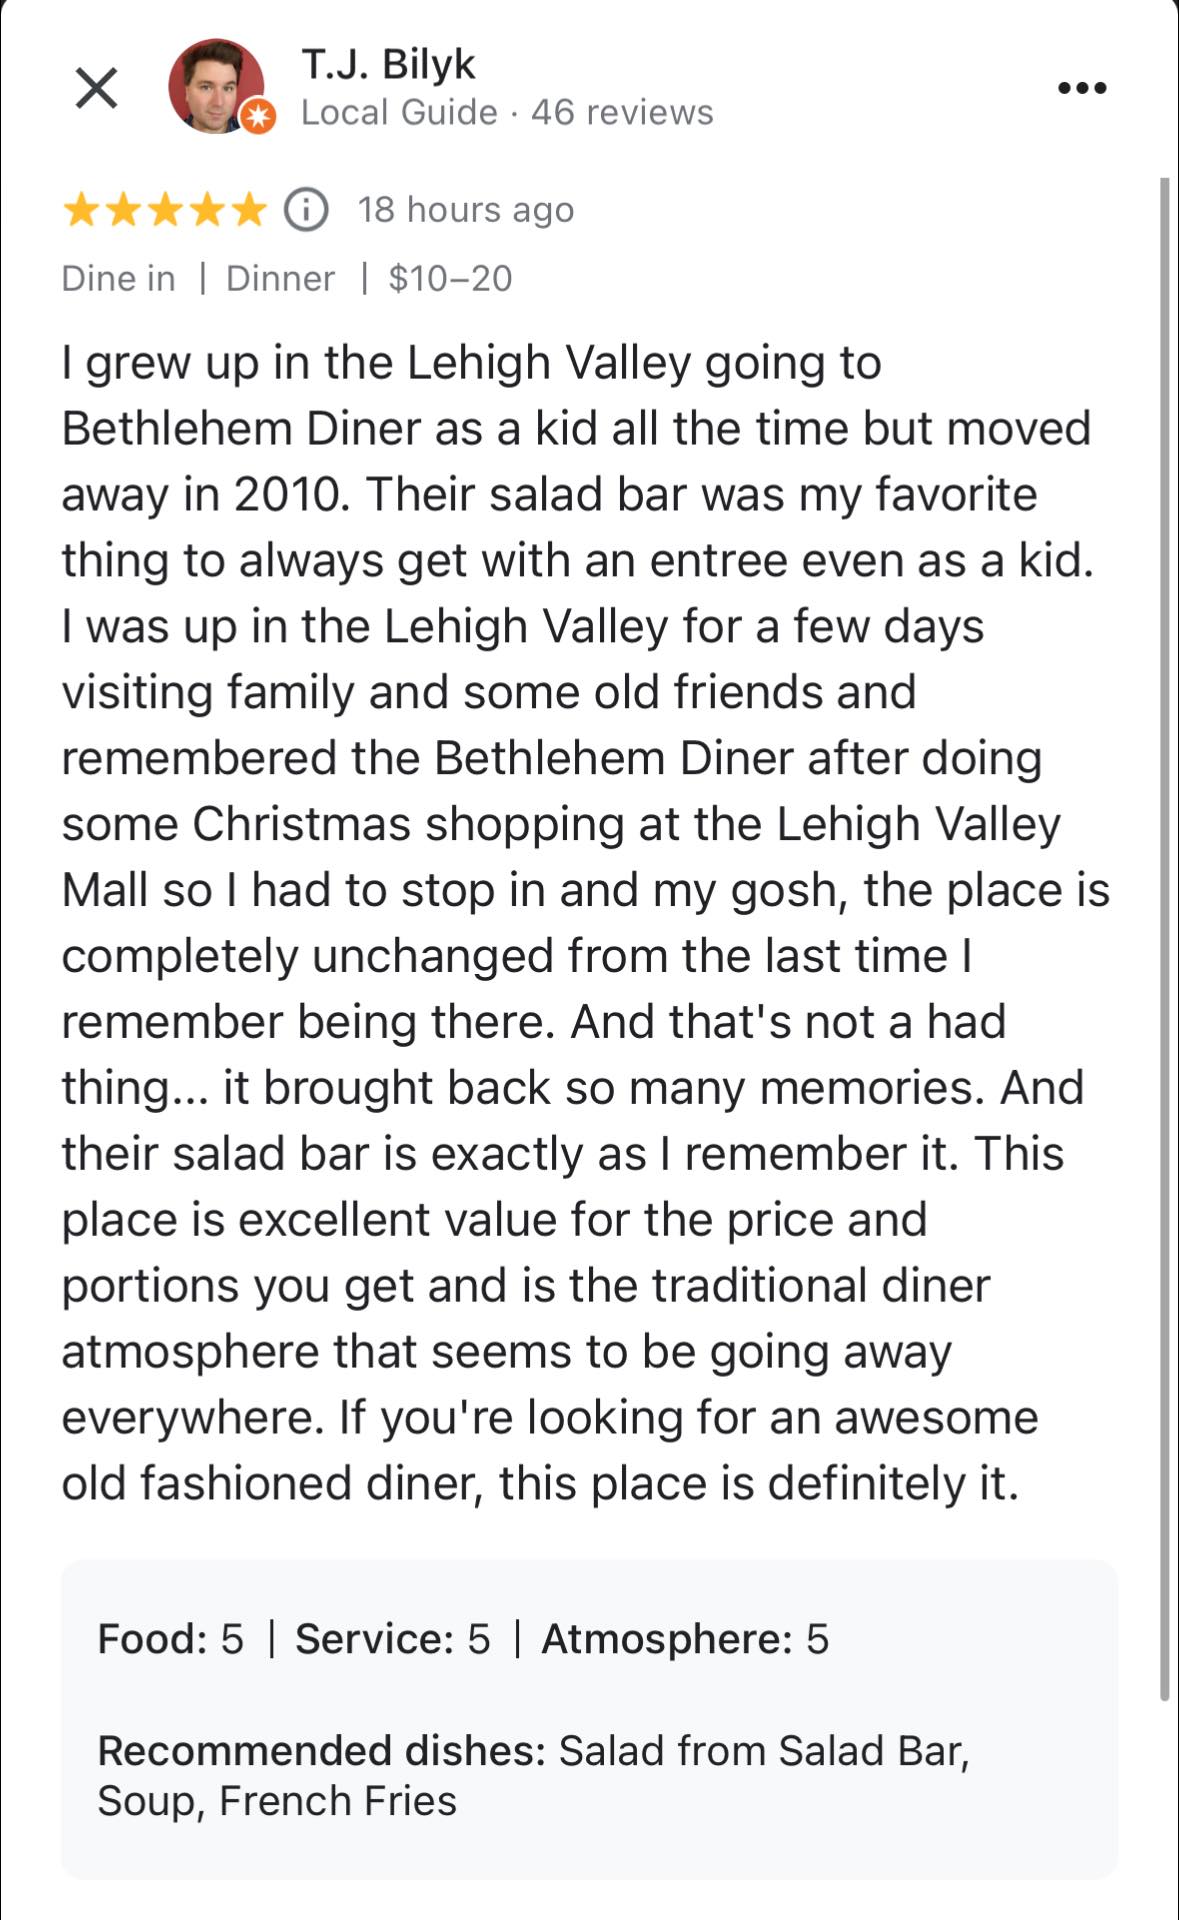Open the three-dot more options menu

coord(1082,88)
